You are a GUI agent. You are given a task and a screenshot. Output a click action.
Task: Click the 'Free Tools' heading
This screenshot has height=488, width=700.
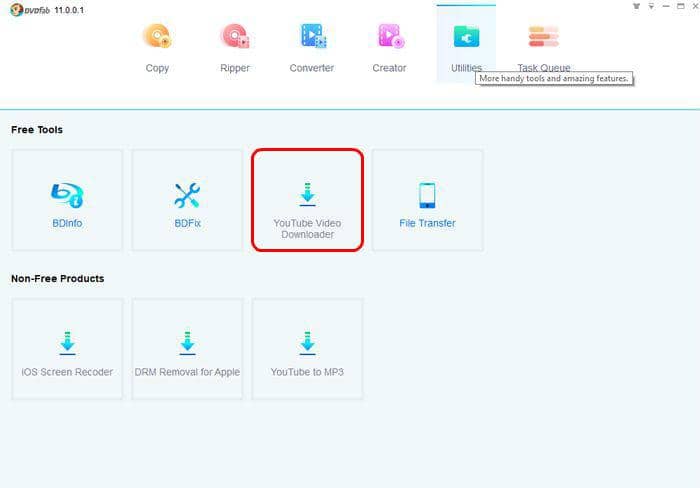click(37, 130)
